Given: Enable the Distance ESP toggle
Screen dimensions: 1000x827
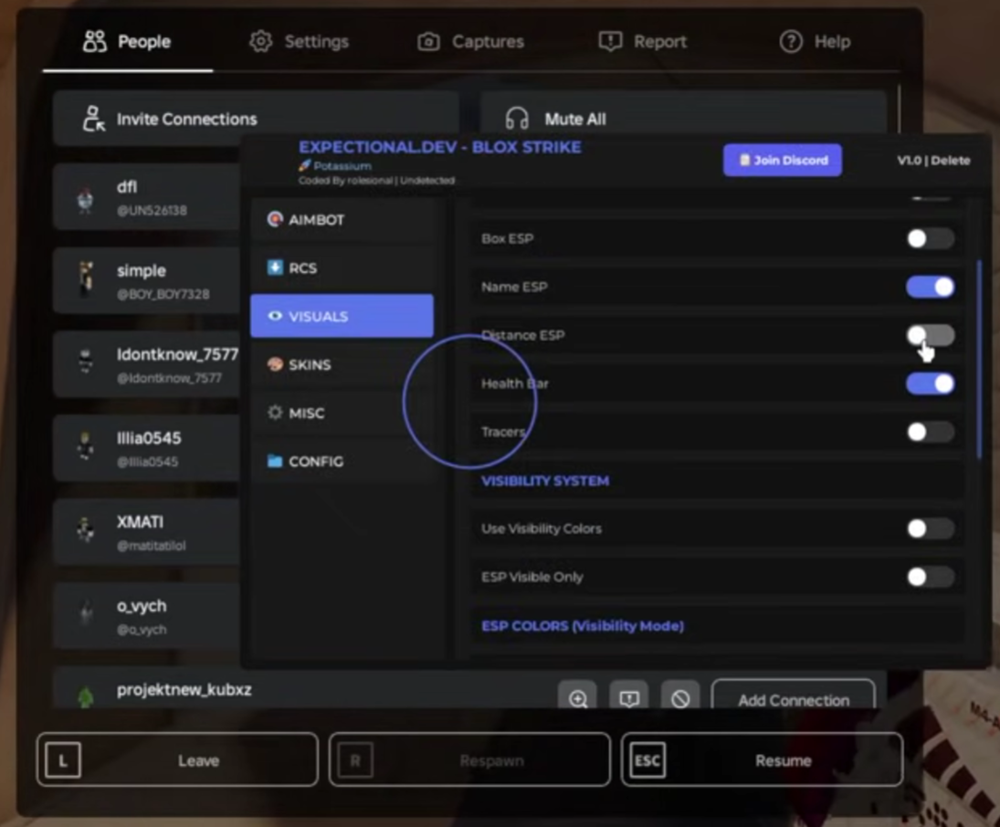Looking at the screenshot, I should [929, 335].
